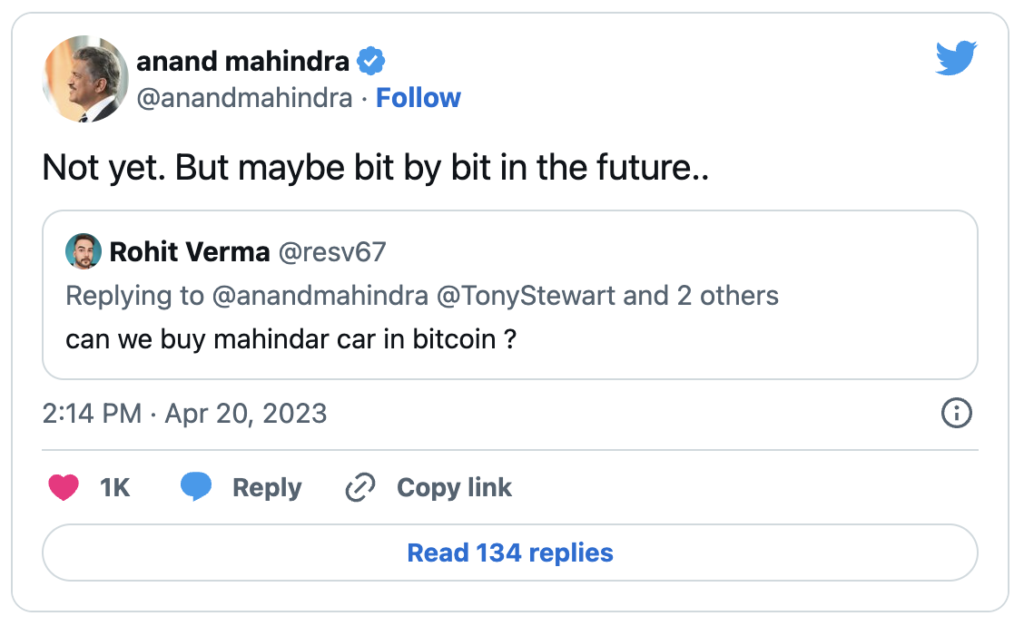Follow anand mahindra
This screenshot has height=626, width=1024.
[x=418, y=98]
